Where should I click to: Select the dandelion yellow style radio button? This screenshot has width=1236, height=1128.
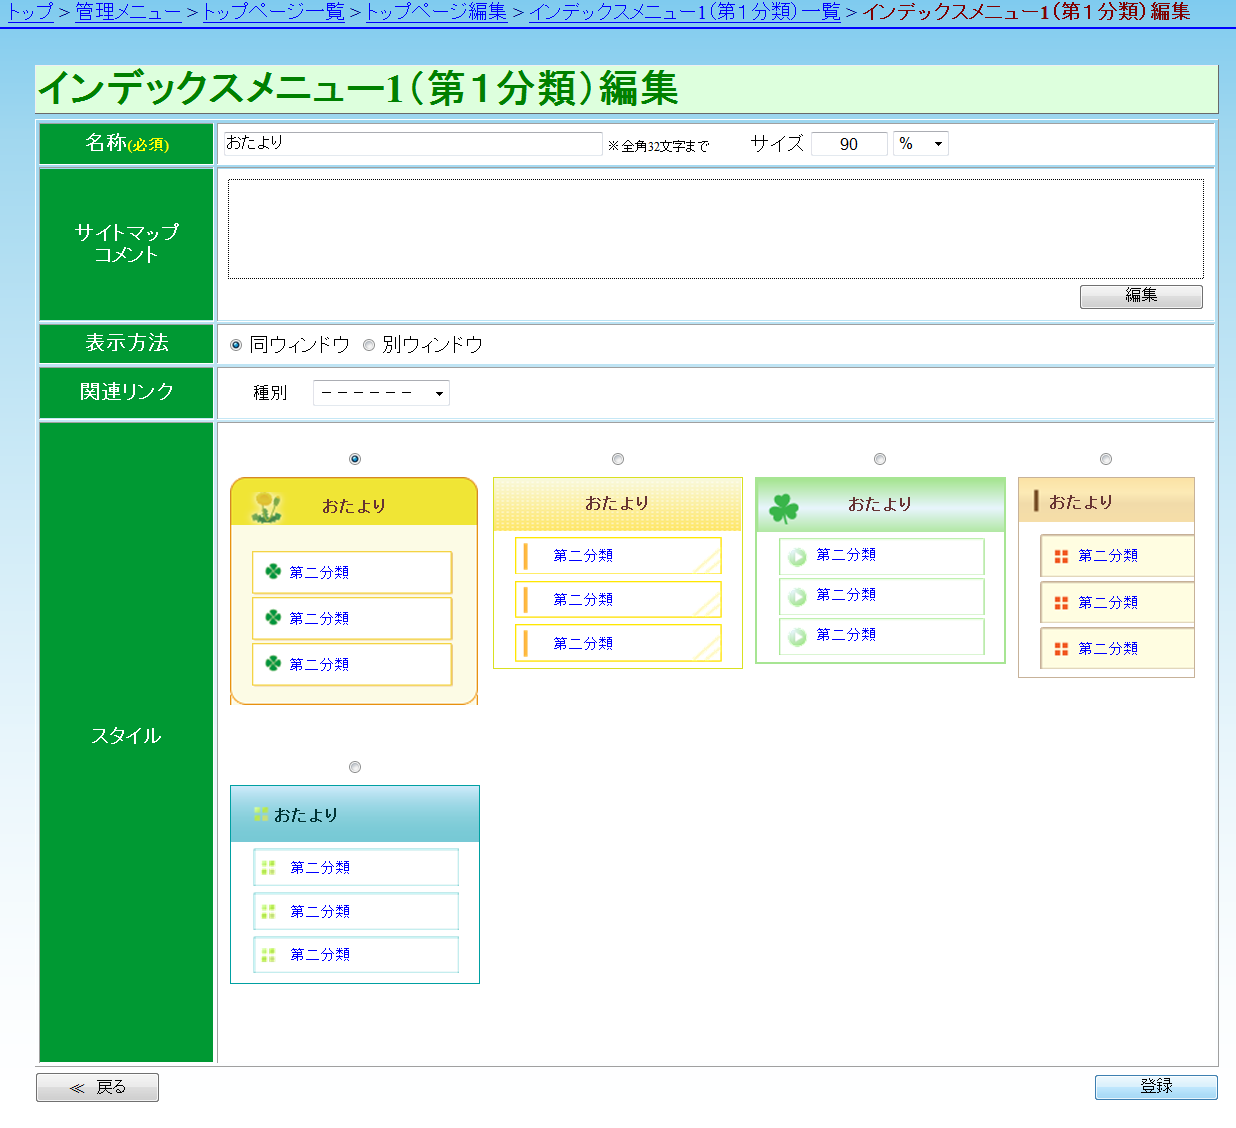354,459
